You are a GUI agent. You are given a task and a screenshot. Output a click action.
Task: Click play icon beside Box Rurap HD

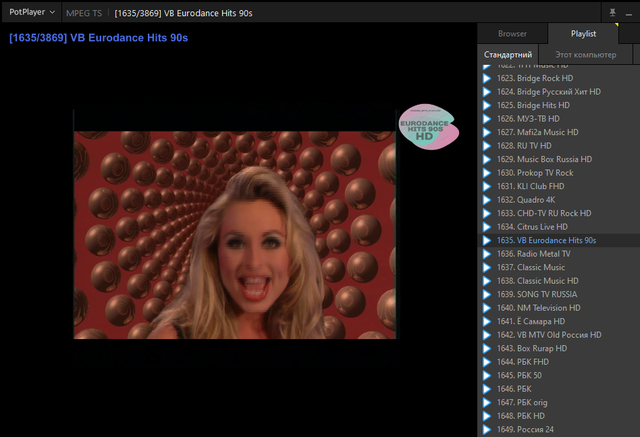click(x=487, y=348)
